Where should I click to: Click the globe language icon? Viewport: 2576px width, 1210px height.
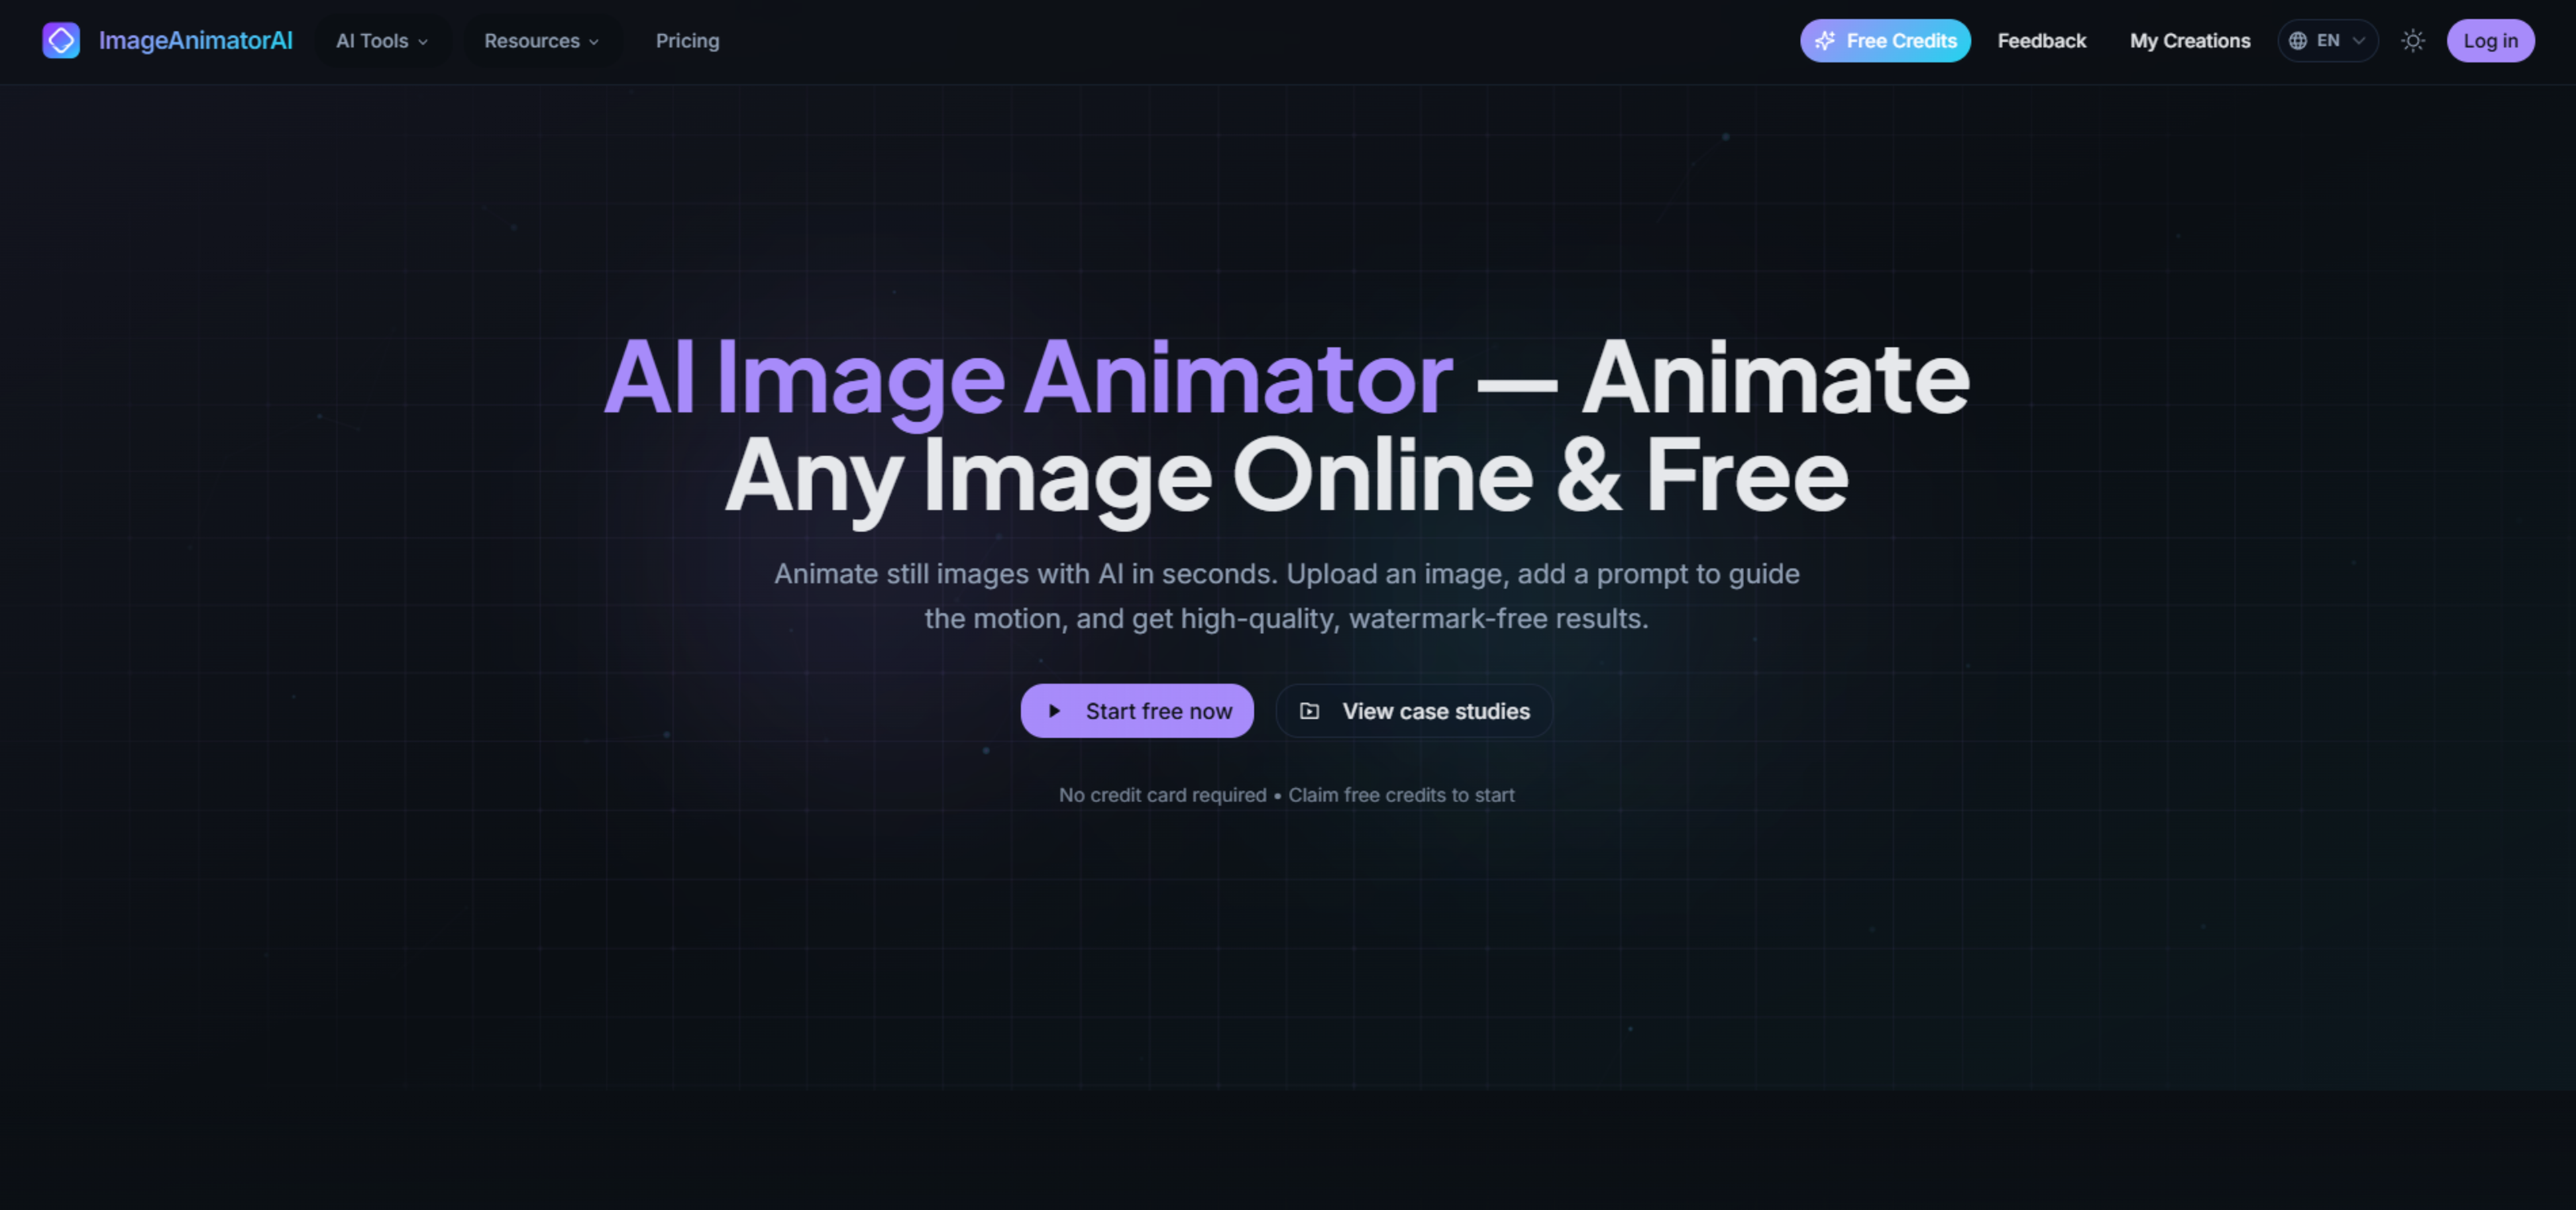[x=2298, y=41]
